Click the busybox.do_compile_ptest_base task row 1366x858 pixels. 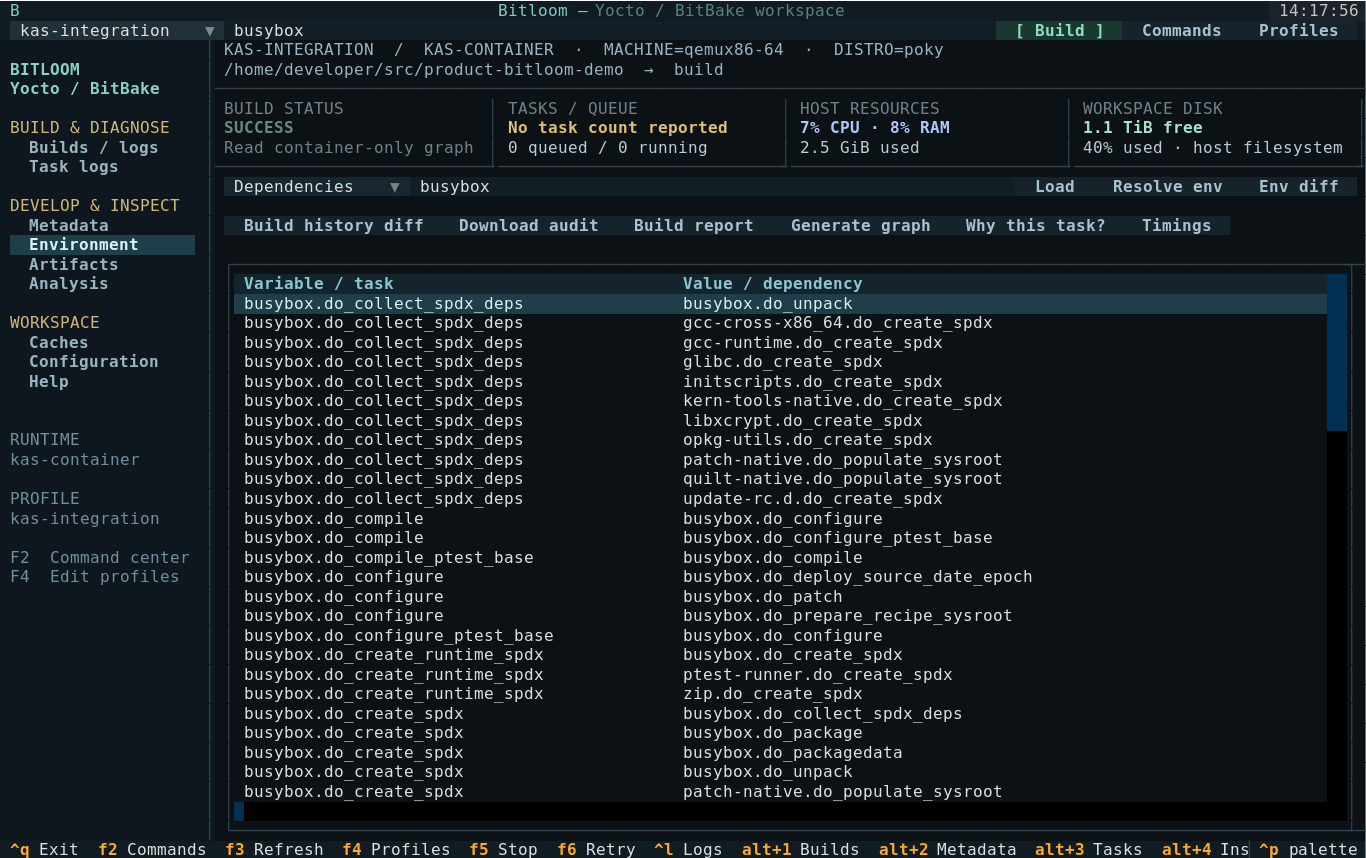click(780, 557)
